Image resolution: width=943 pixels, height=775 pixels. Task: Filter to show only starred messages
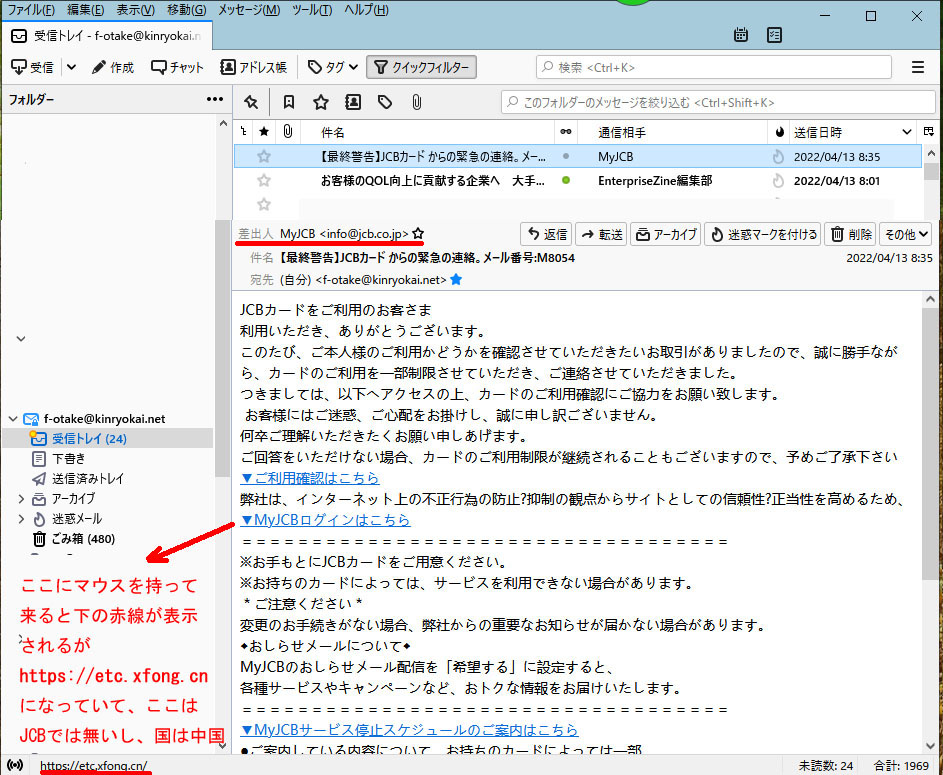[x=321, y=102]
